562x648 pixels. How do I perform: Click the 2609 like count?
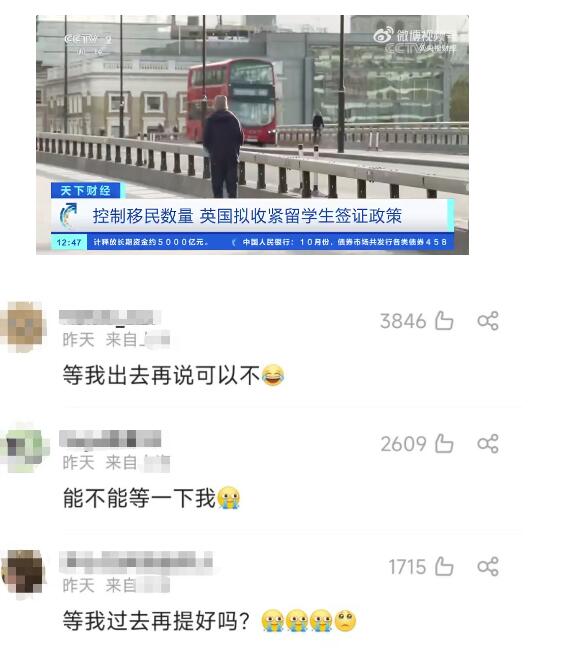tap(403, 444)
